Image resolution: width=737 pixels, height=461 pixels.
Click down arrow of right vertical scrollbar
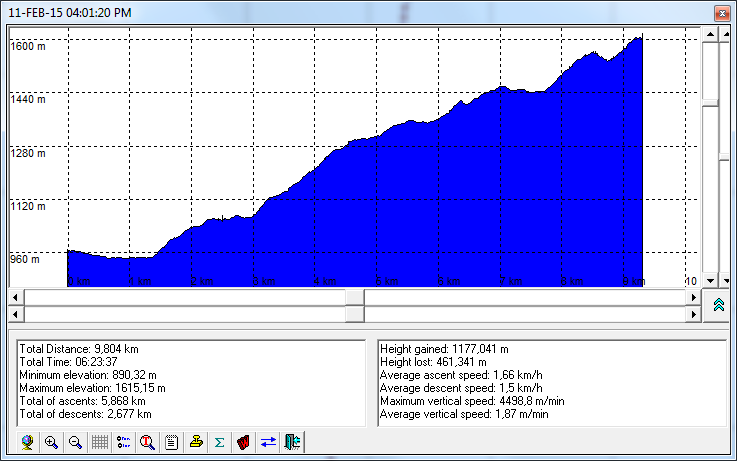point(726,281)
